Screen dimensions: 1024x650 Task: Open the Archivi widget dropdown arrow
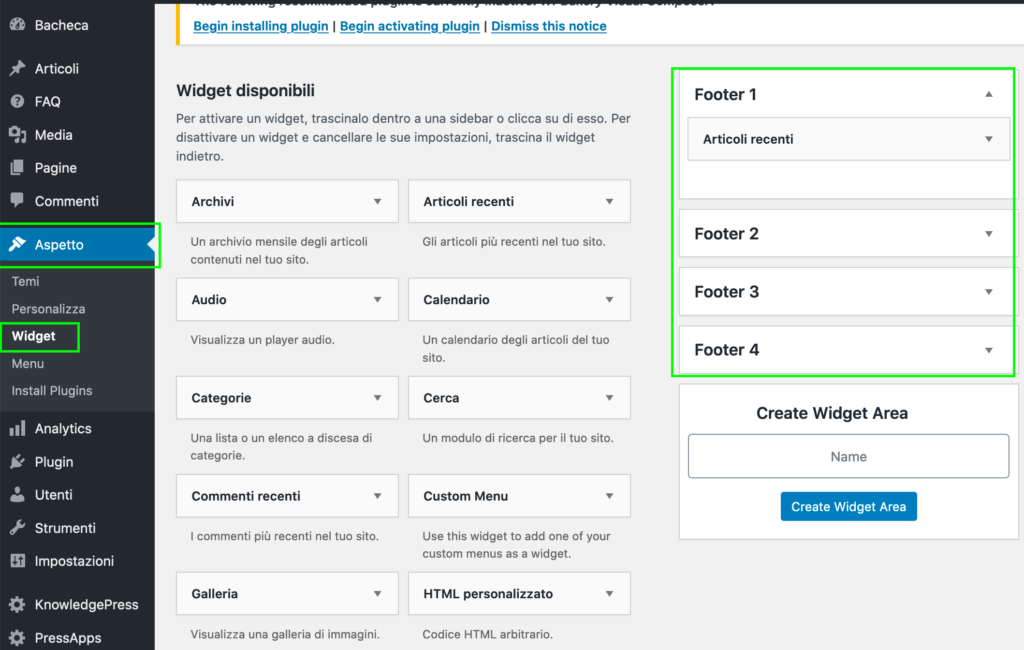[x=377, y=201]
